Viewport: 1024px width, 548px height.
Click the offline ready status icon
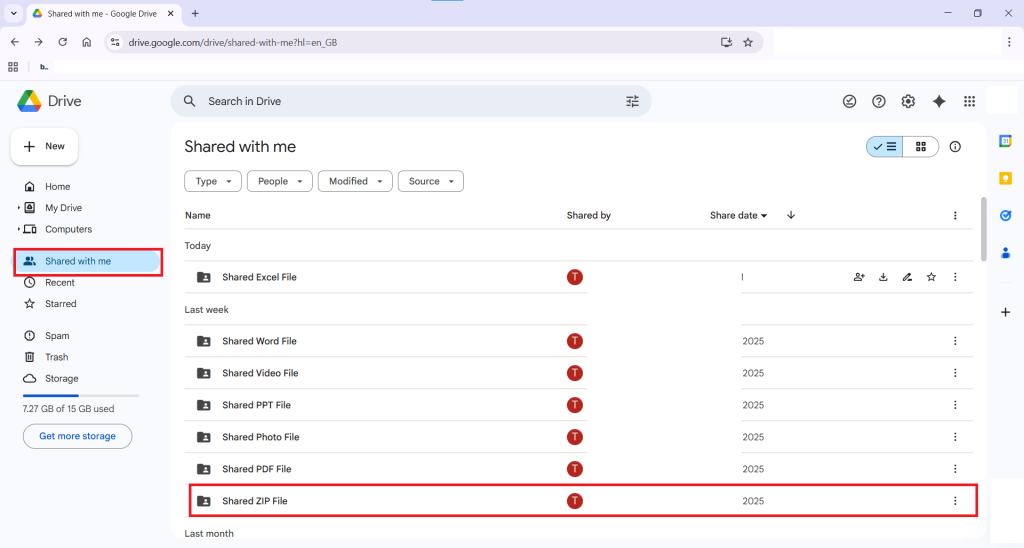point(850,101)
